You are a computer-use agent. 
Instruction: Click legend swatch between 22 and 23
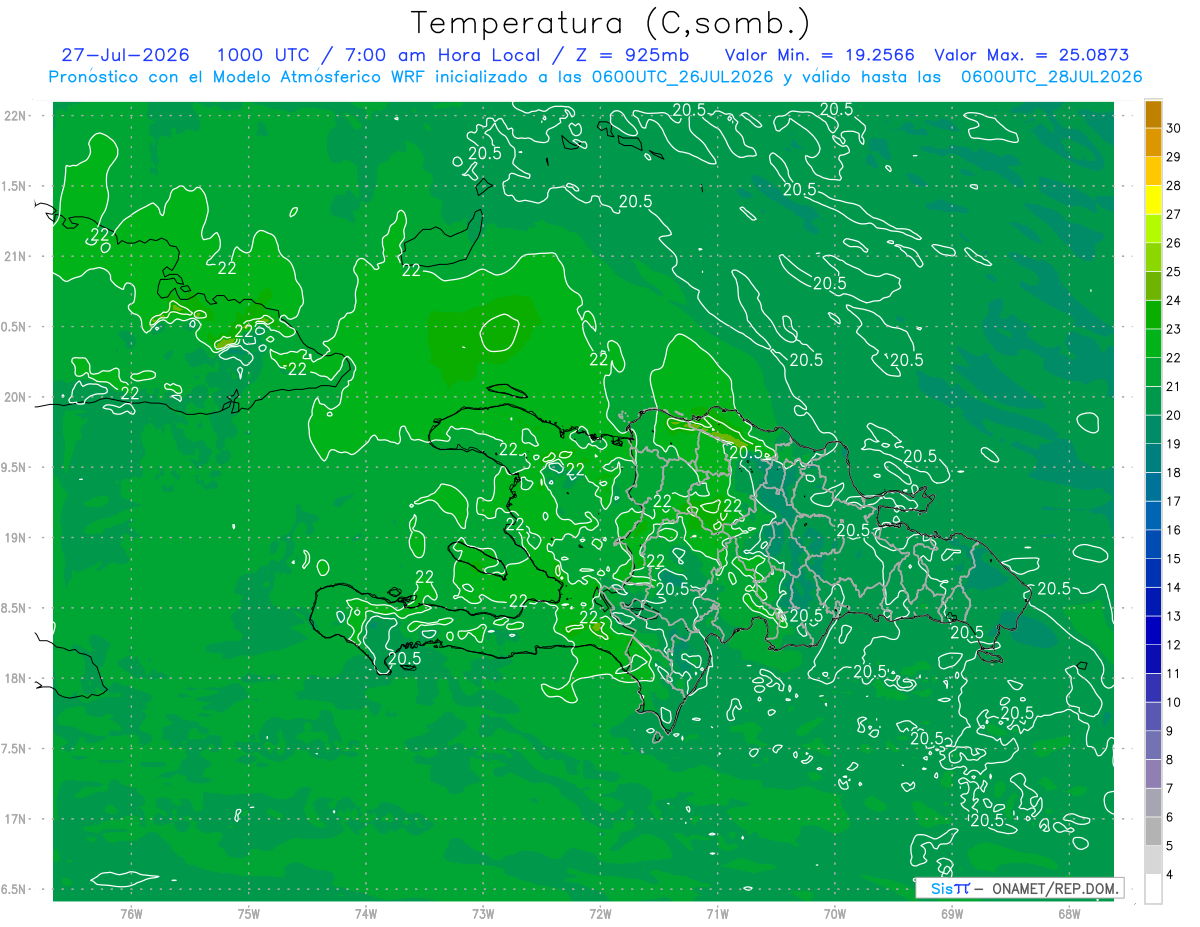[x=1153, y=344]
